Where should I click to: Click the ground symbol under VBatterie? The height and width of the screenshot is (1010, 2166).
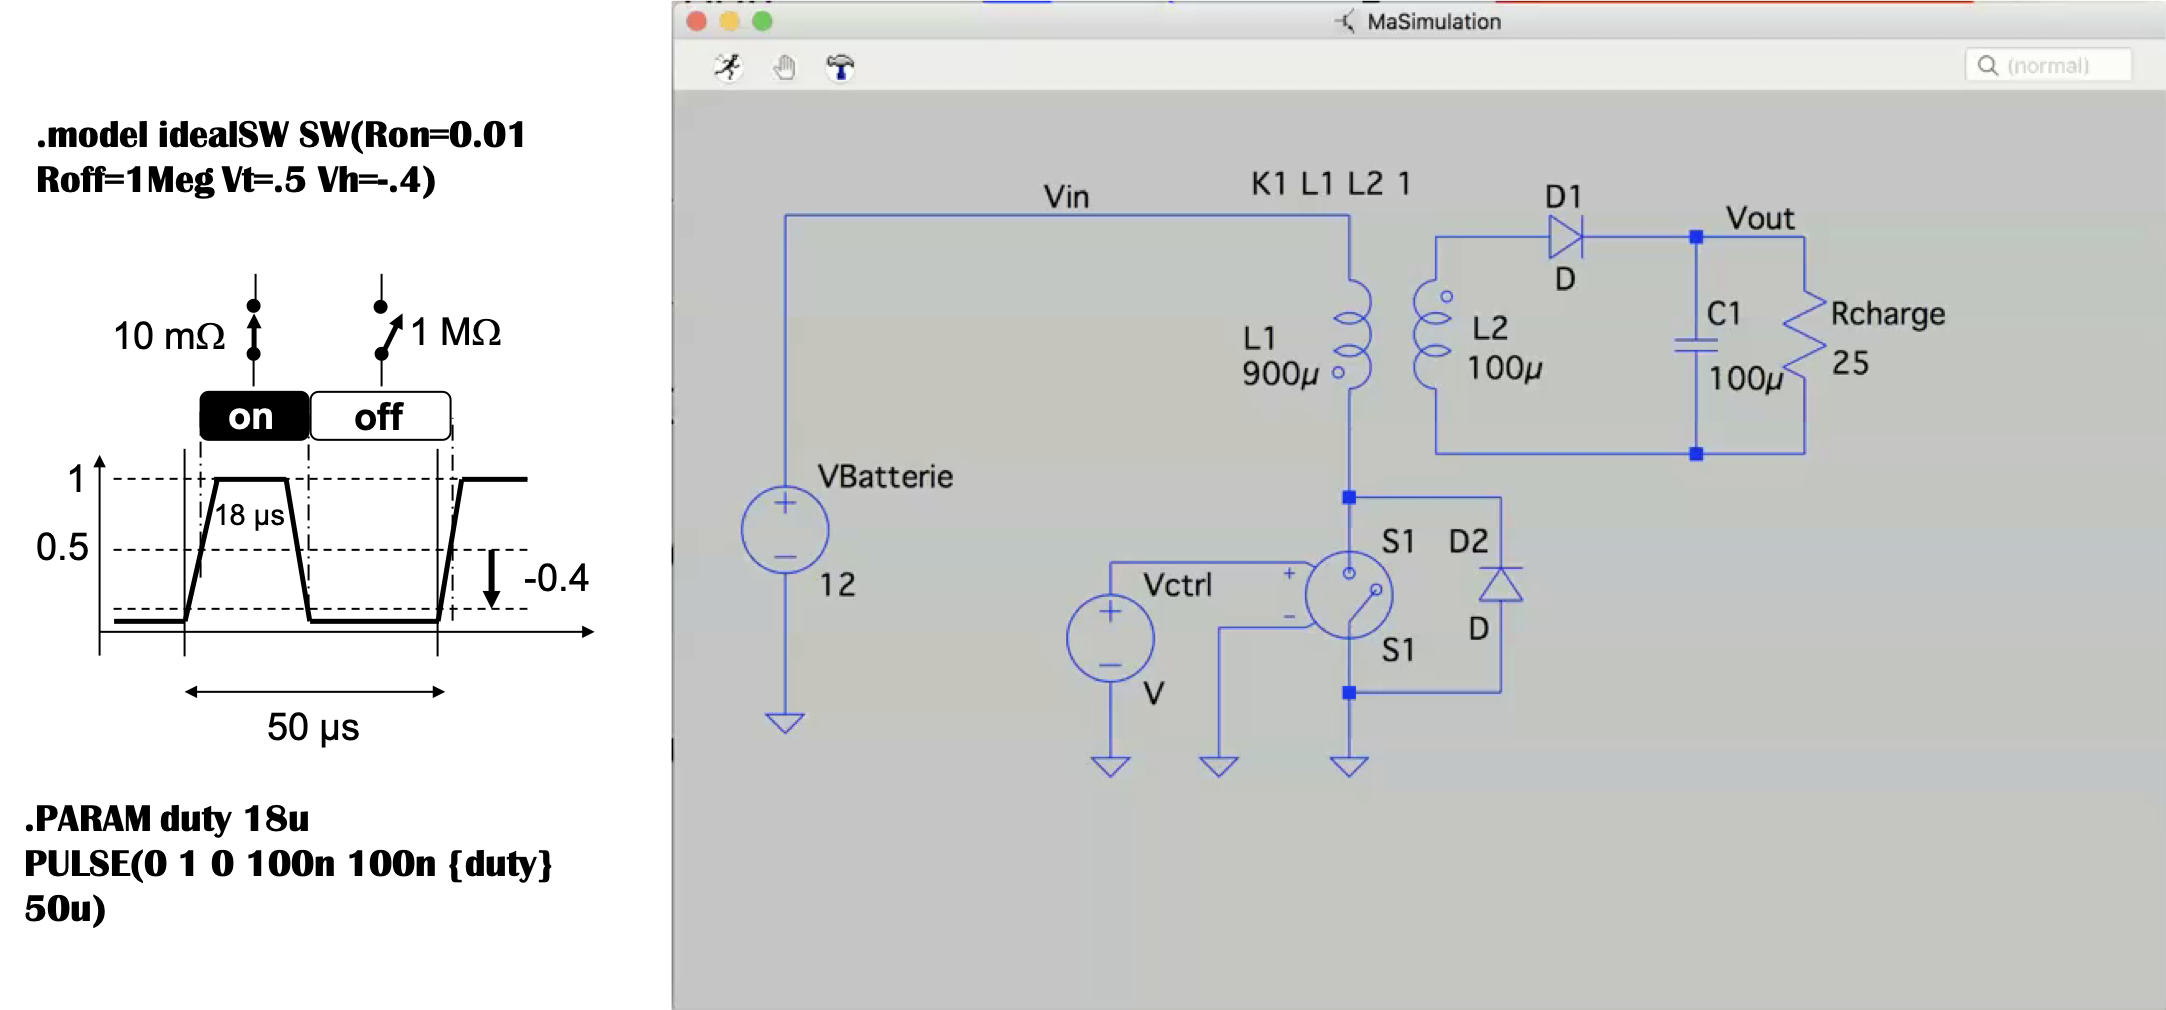785,722
